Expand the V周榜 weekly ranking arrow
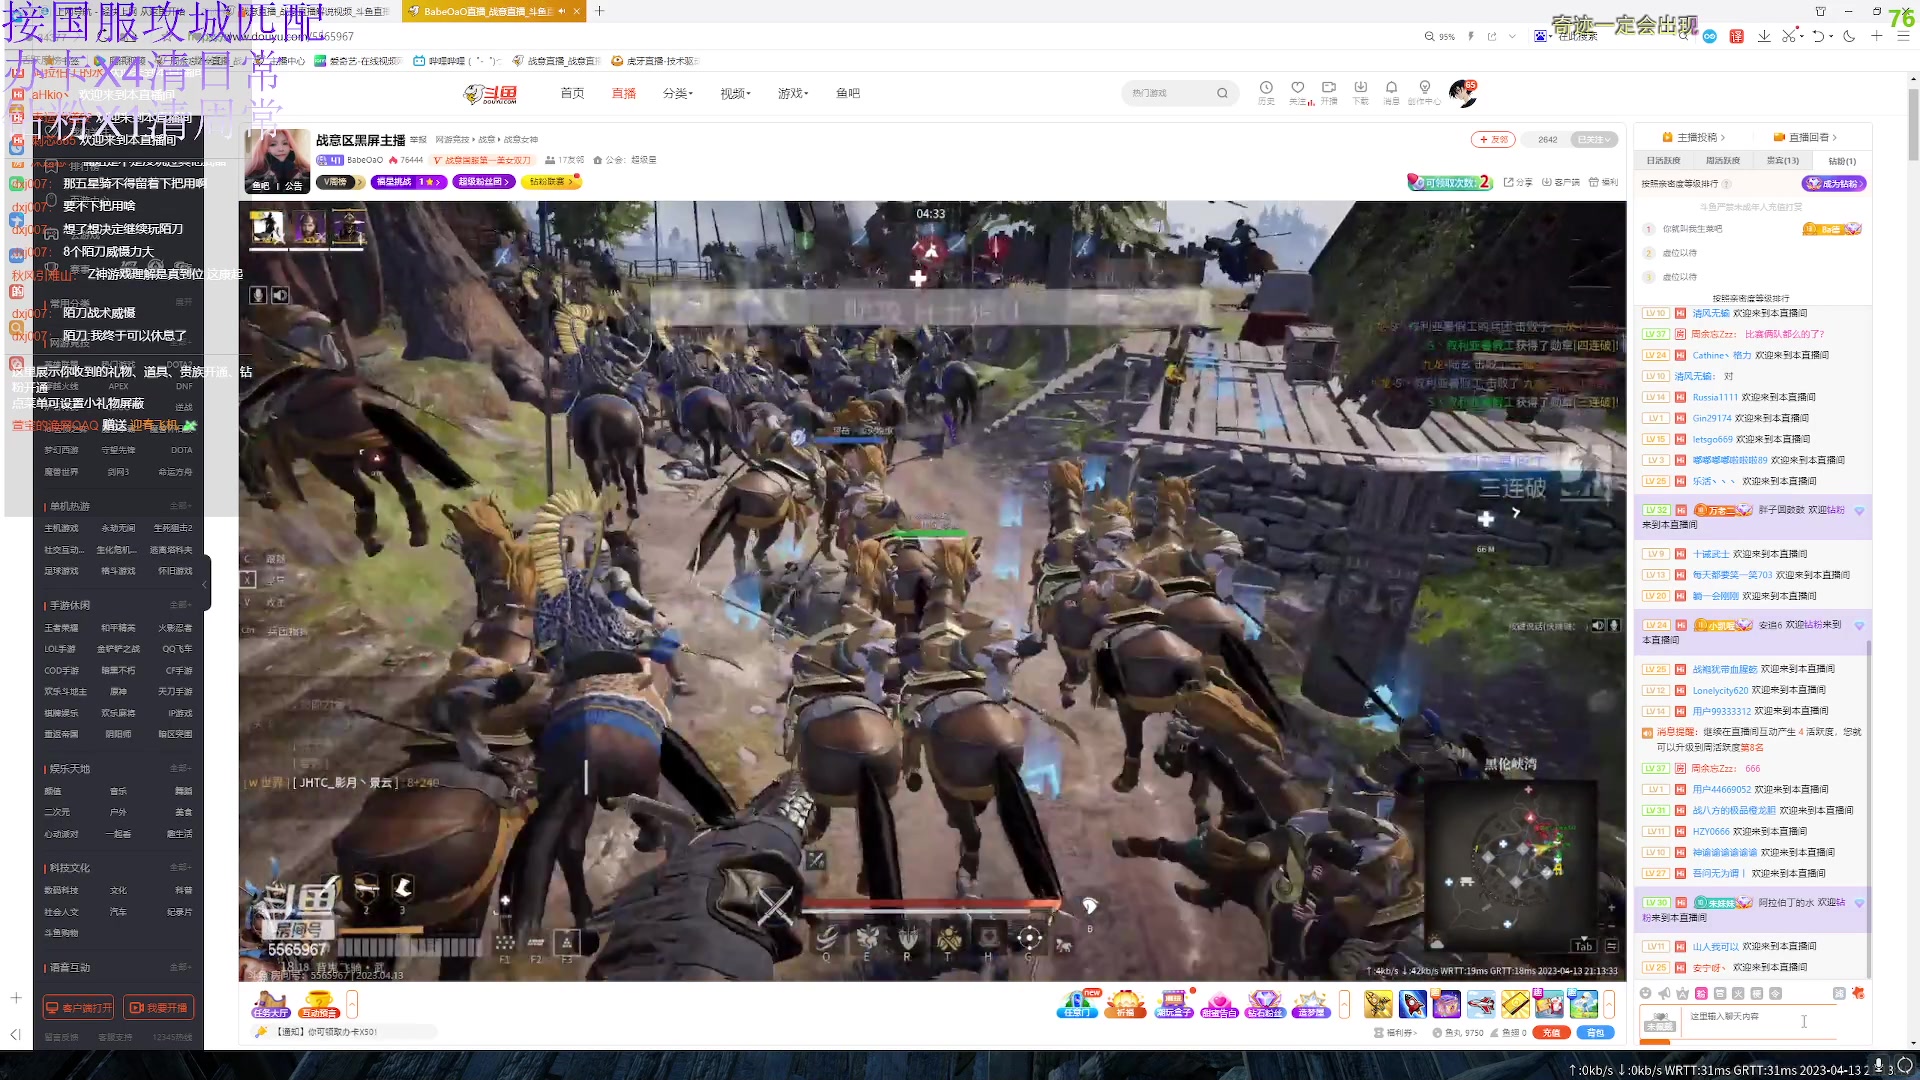1920x1080 pixels. 360,182
